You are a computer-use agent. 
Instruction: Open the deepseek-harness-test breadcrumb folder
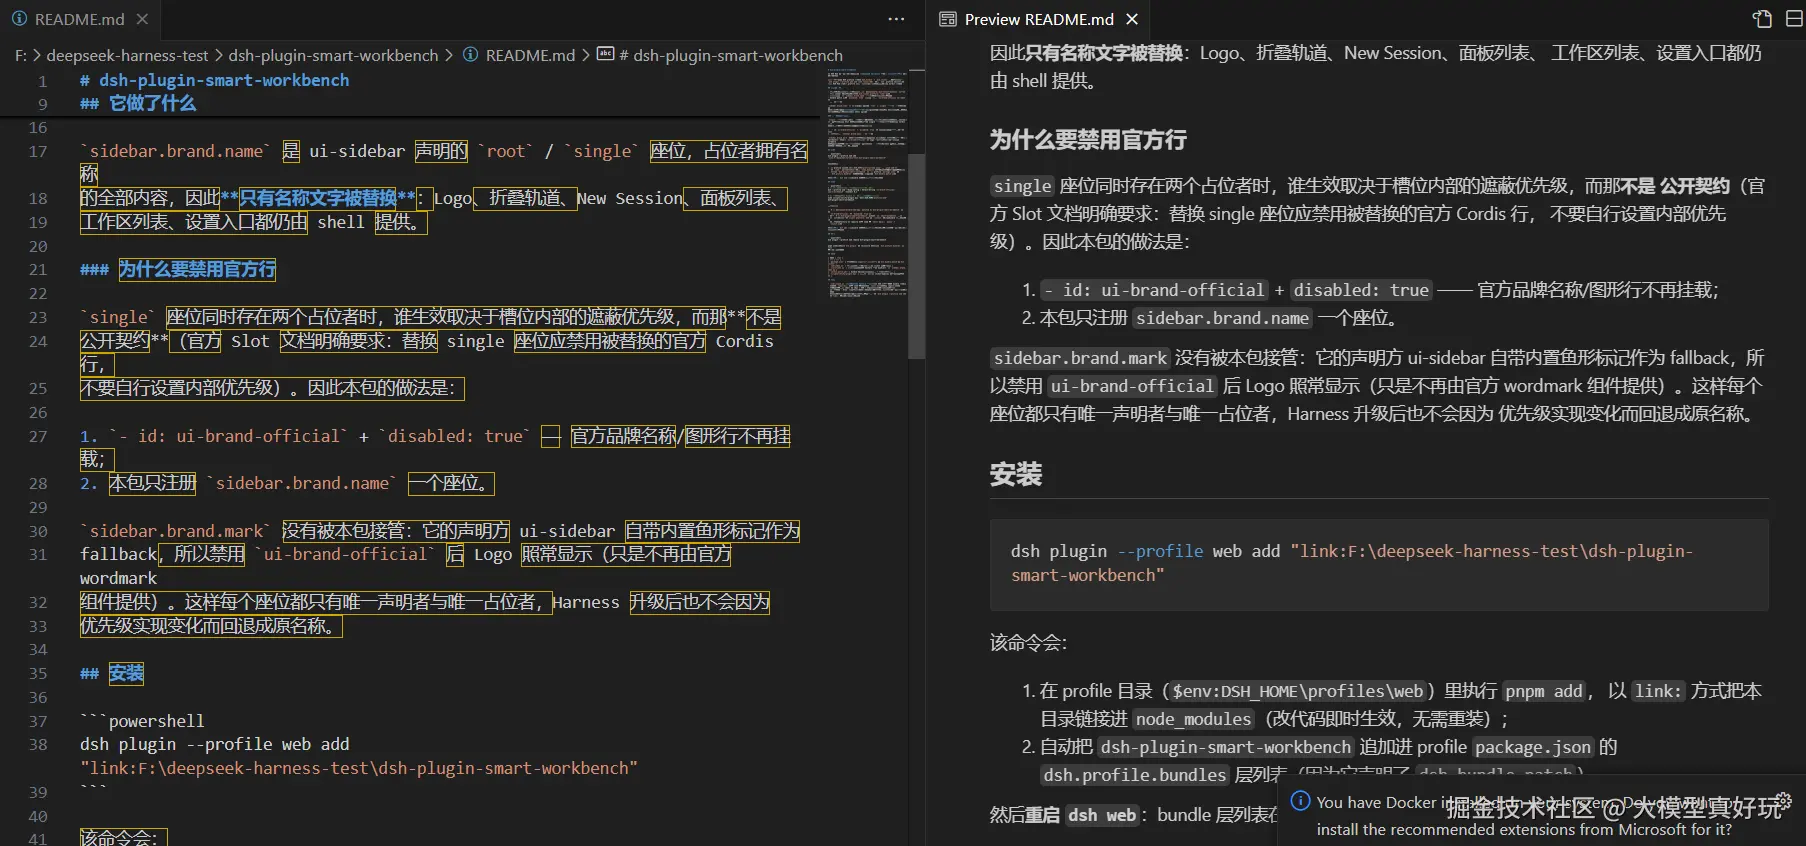click(127, 55)
